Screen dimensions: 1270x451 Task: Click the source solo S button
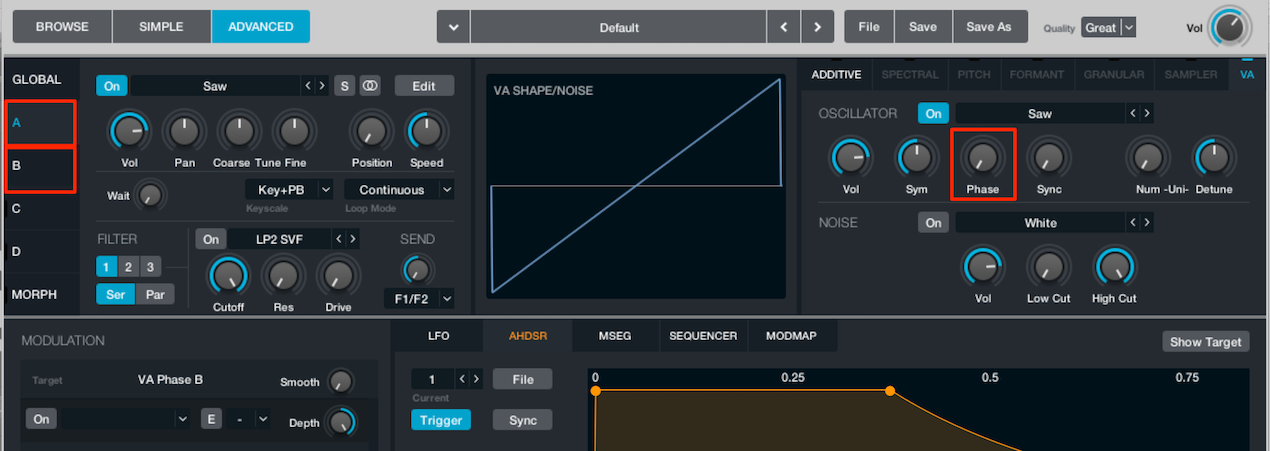tap(344, 86)
